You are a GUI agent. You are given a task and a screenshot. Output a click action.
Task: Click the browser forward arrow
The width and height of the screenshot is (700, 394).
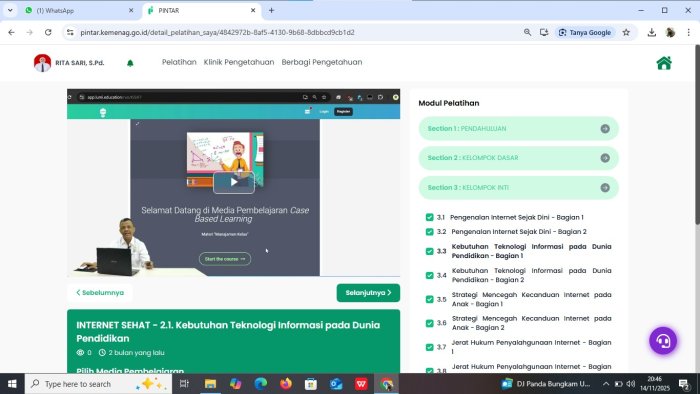[29, 32]
